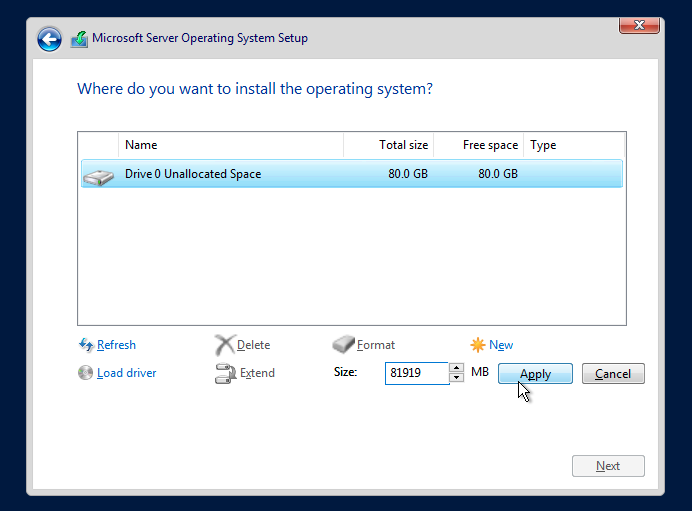692x511 pixels.
Task: Click the Name column header
Action: (x=231, y=145)
